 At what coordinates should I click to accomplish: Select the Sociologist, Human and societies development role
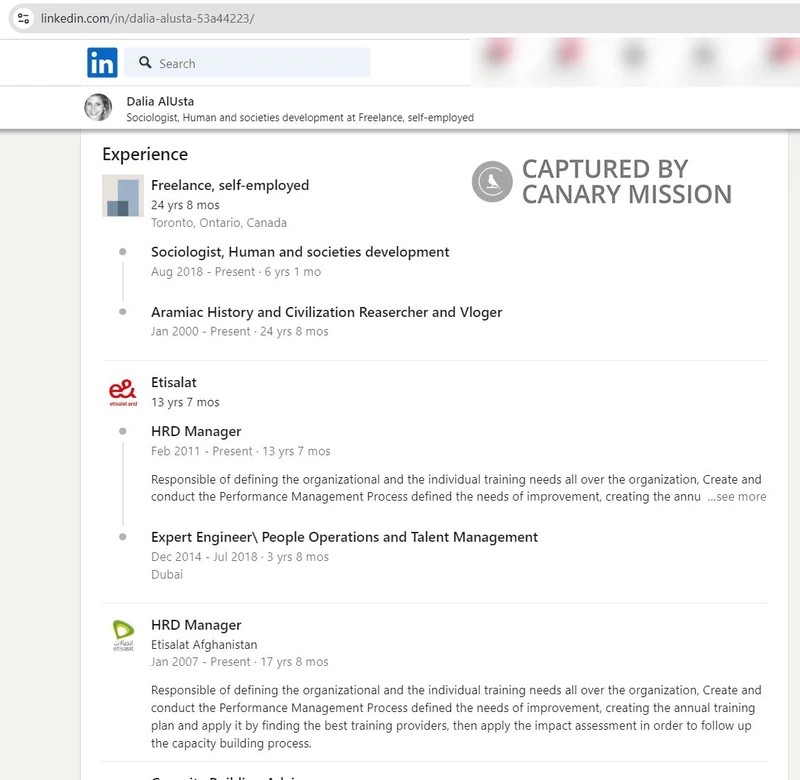tap(300, 252)
